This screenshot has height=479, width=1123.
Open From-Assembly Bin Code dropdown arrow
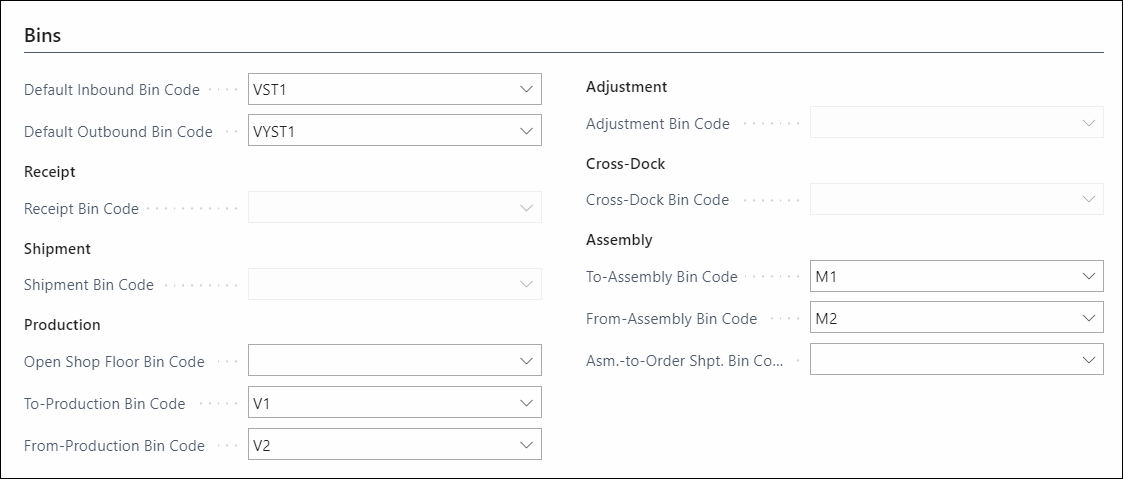pos(1089,317)
